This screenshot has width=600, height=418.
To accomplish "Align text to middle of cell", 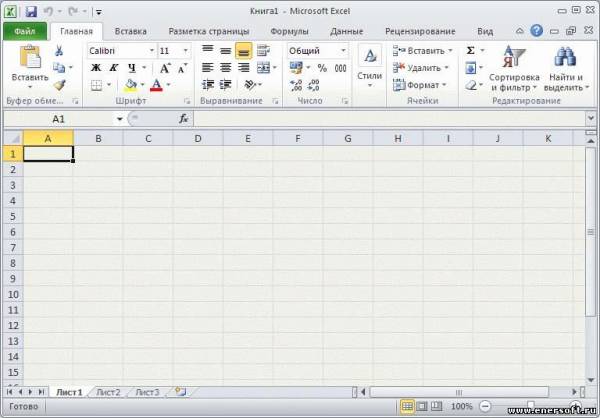I will click(x=225, y=50).
